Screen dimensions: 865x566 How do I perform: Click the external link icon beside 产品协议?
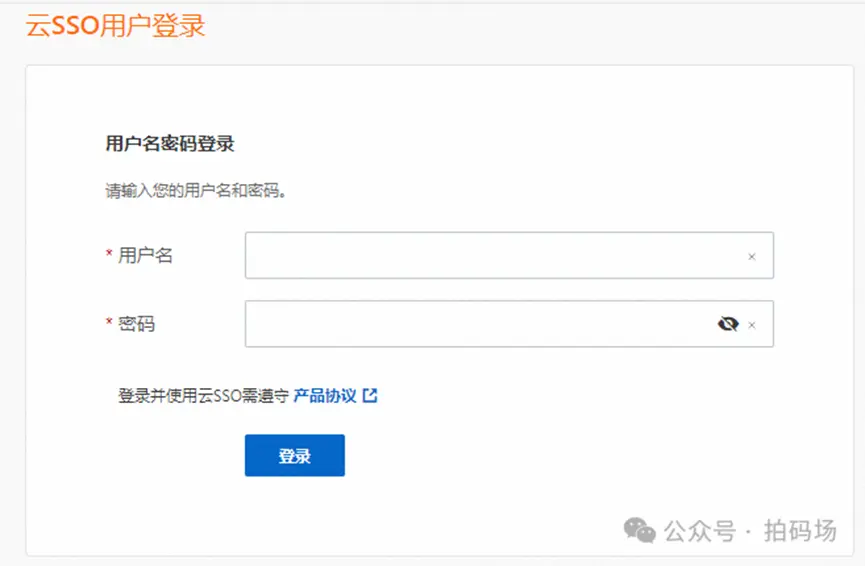pos(370,396)
